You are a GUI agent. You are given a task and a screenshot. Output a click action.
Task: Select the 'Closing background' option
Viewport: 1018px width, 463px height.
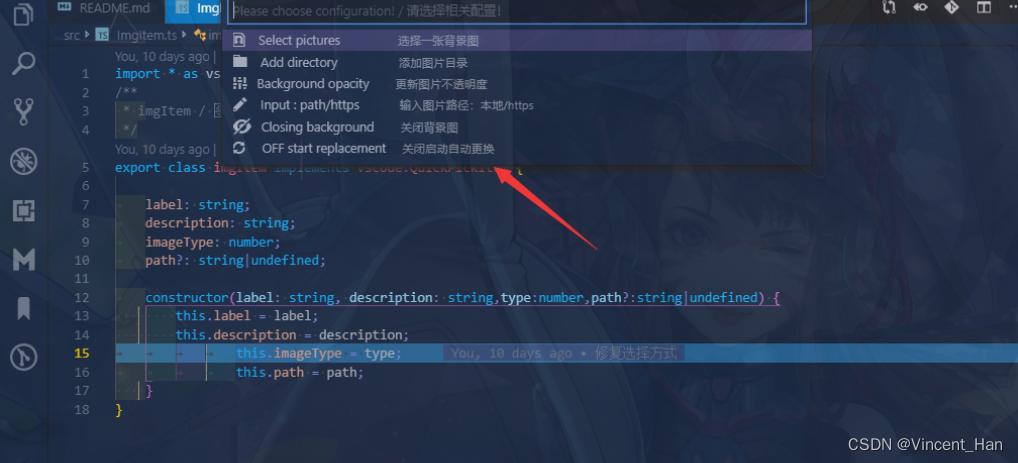tap(517, 127)
